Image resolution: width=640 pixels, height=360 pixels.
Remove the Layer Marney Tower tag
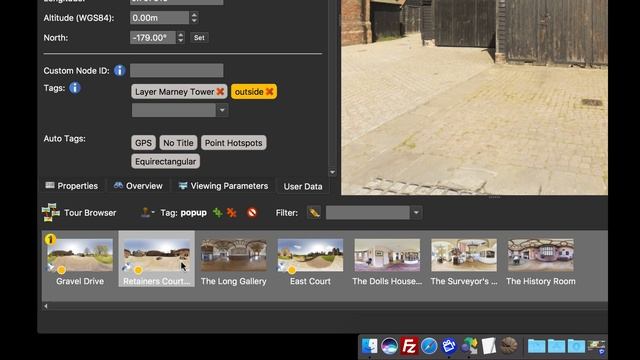(220, 91)
